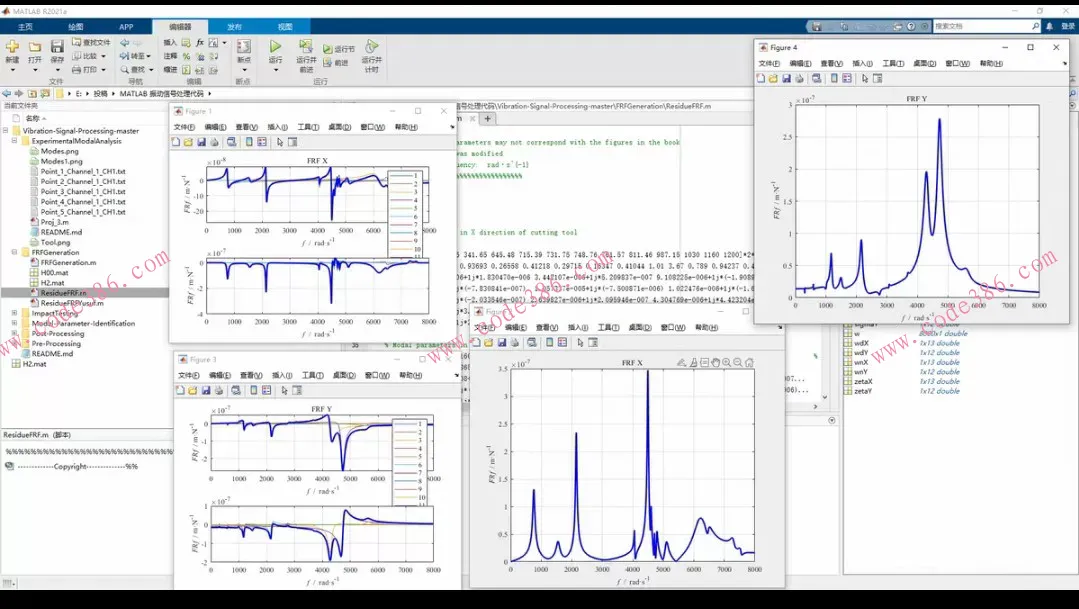Screen dimensions: 1079x609
Task: Collapse the ExperimentalModalAnalysis folder
Action: (15, 141)
